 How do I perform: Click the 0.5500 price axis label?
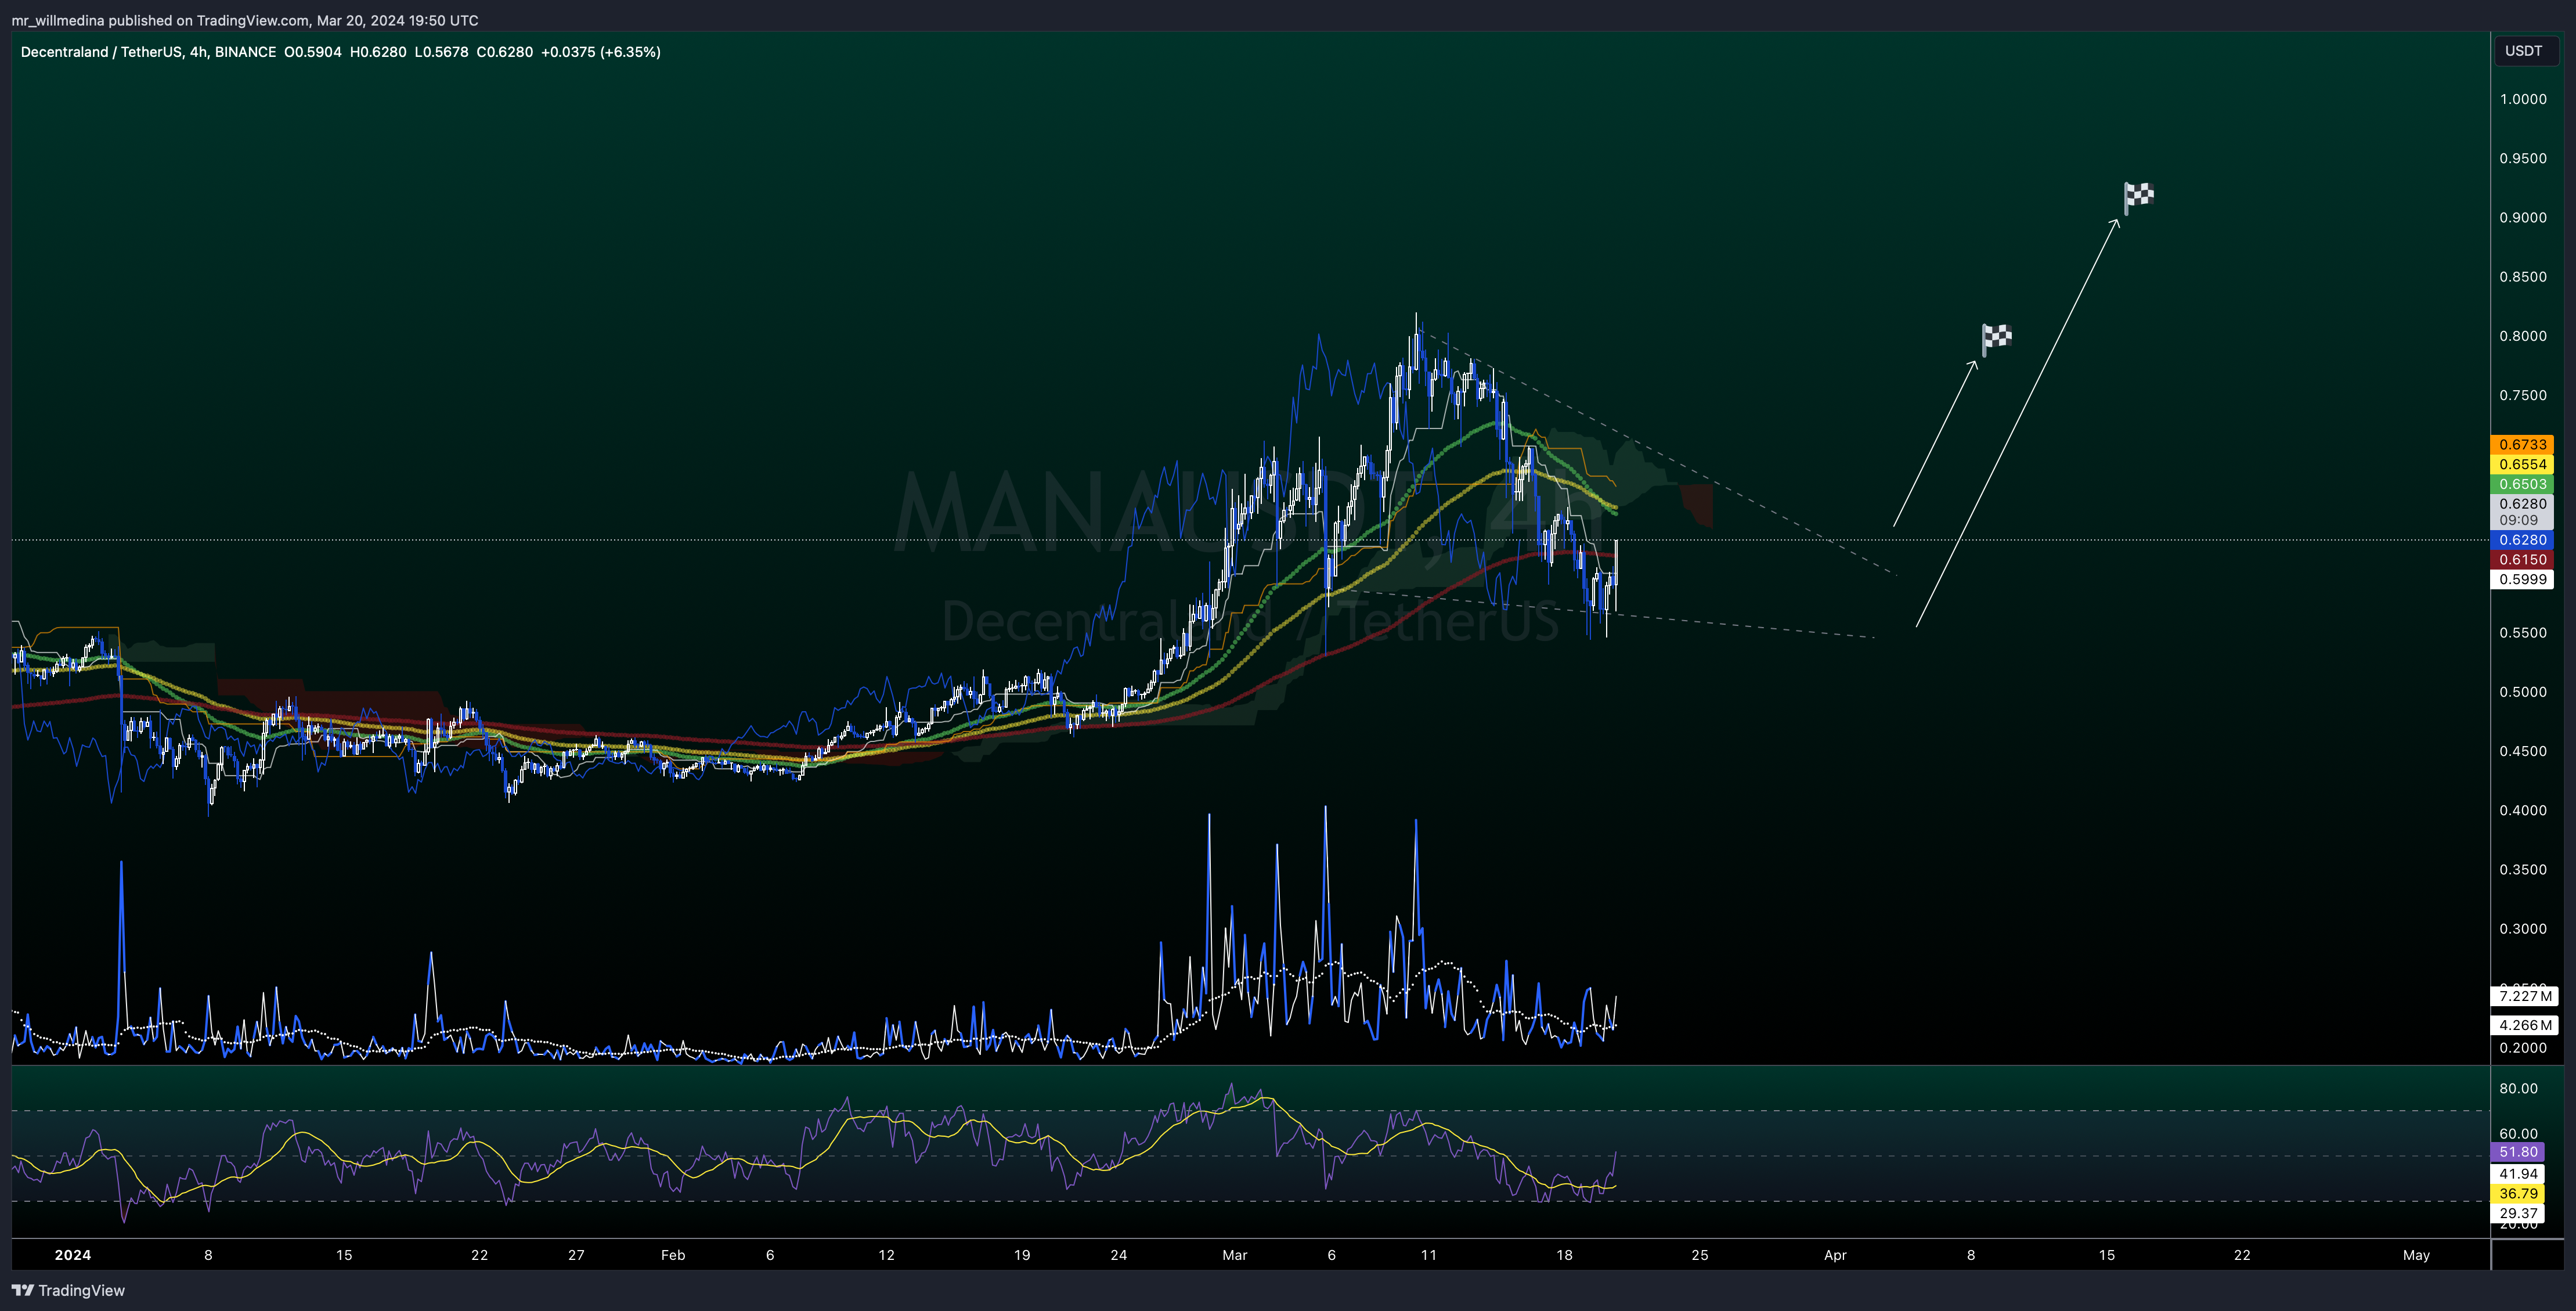pyautogui.click(x=2523, y=633)
